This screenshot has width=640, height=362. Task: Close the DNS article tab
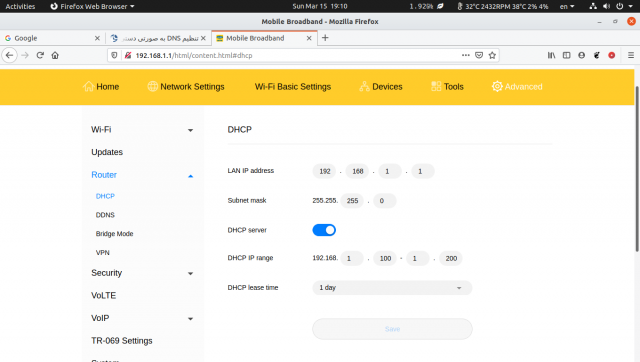coord(203,38)
